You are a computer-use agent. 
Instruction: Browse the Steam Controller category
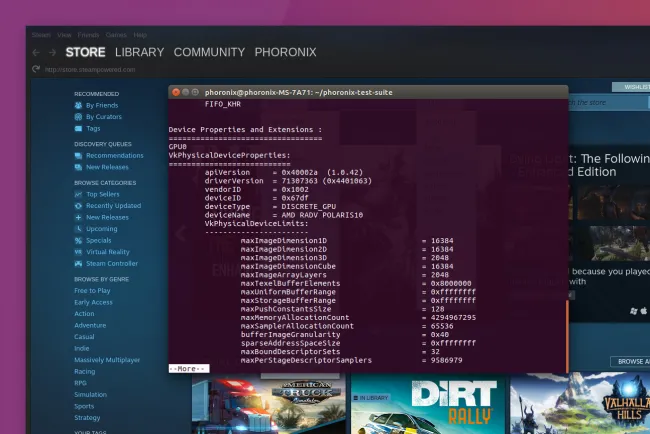click(x=112, y=264)
